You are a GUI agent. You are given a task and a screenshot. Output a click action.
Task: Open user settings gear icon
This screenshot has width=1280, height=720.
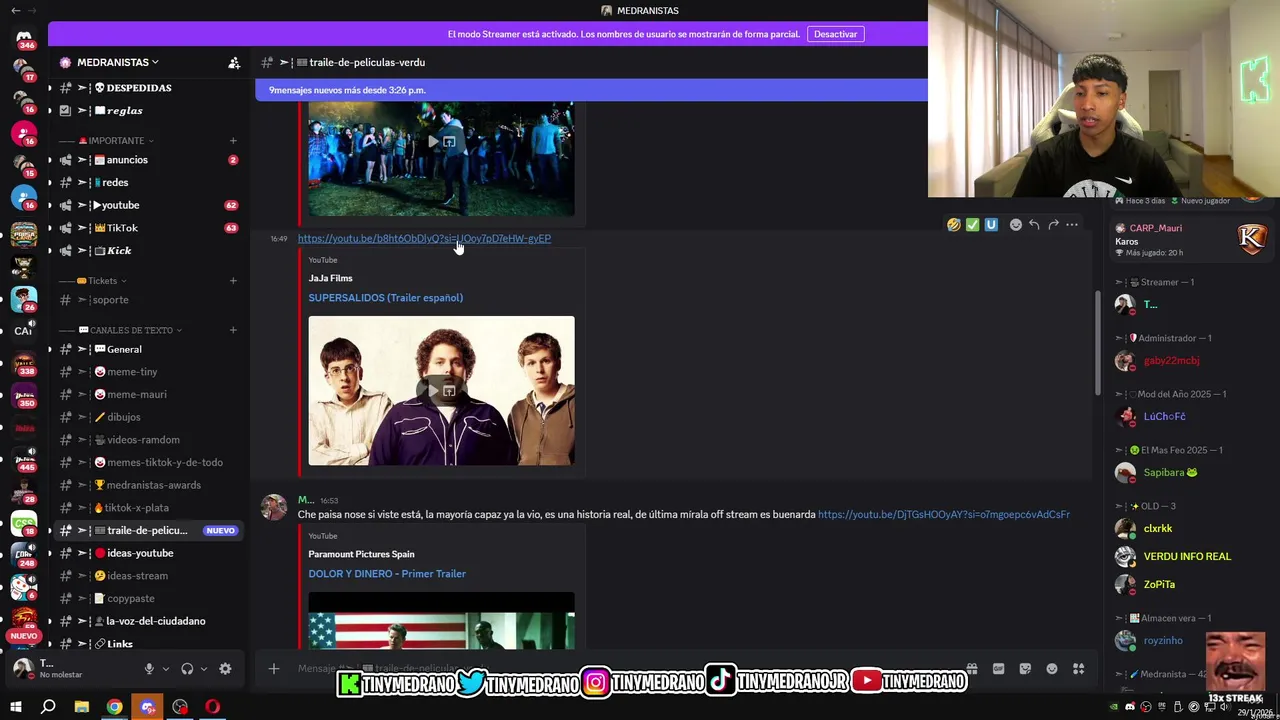(225, 669)
